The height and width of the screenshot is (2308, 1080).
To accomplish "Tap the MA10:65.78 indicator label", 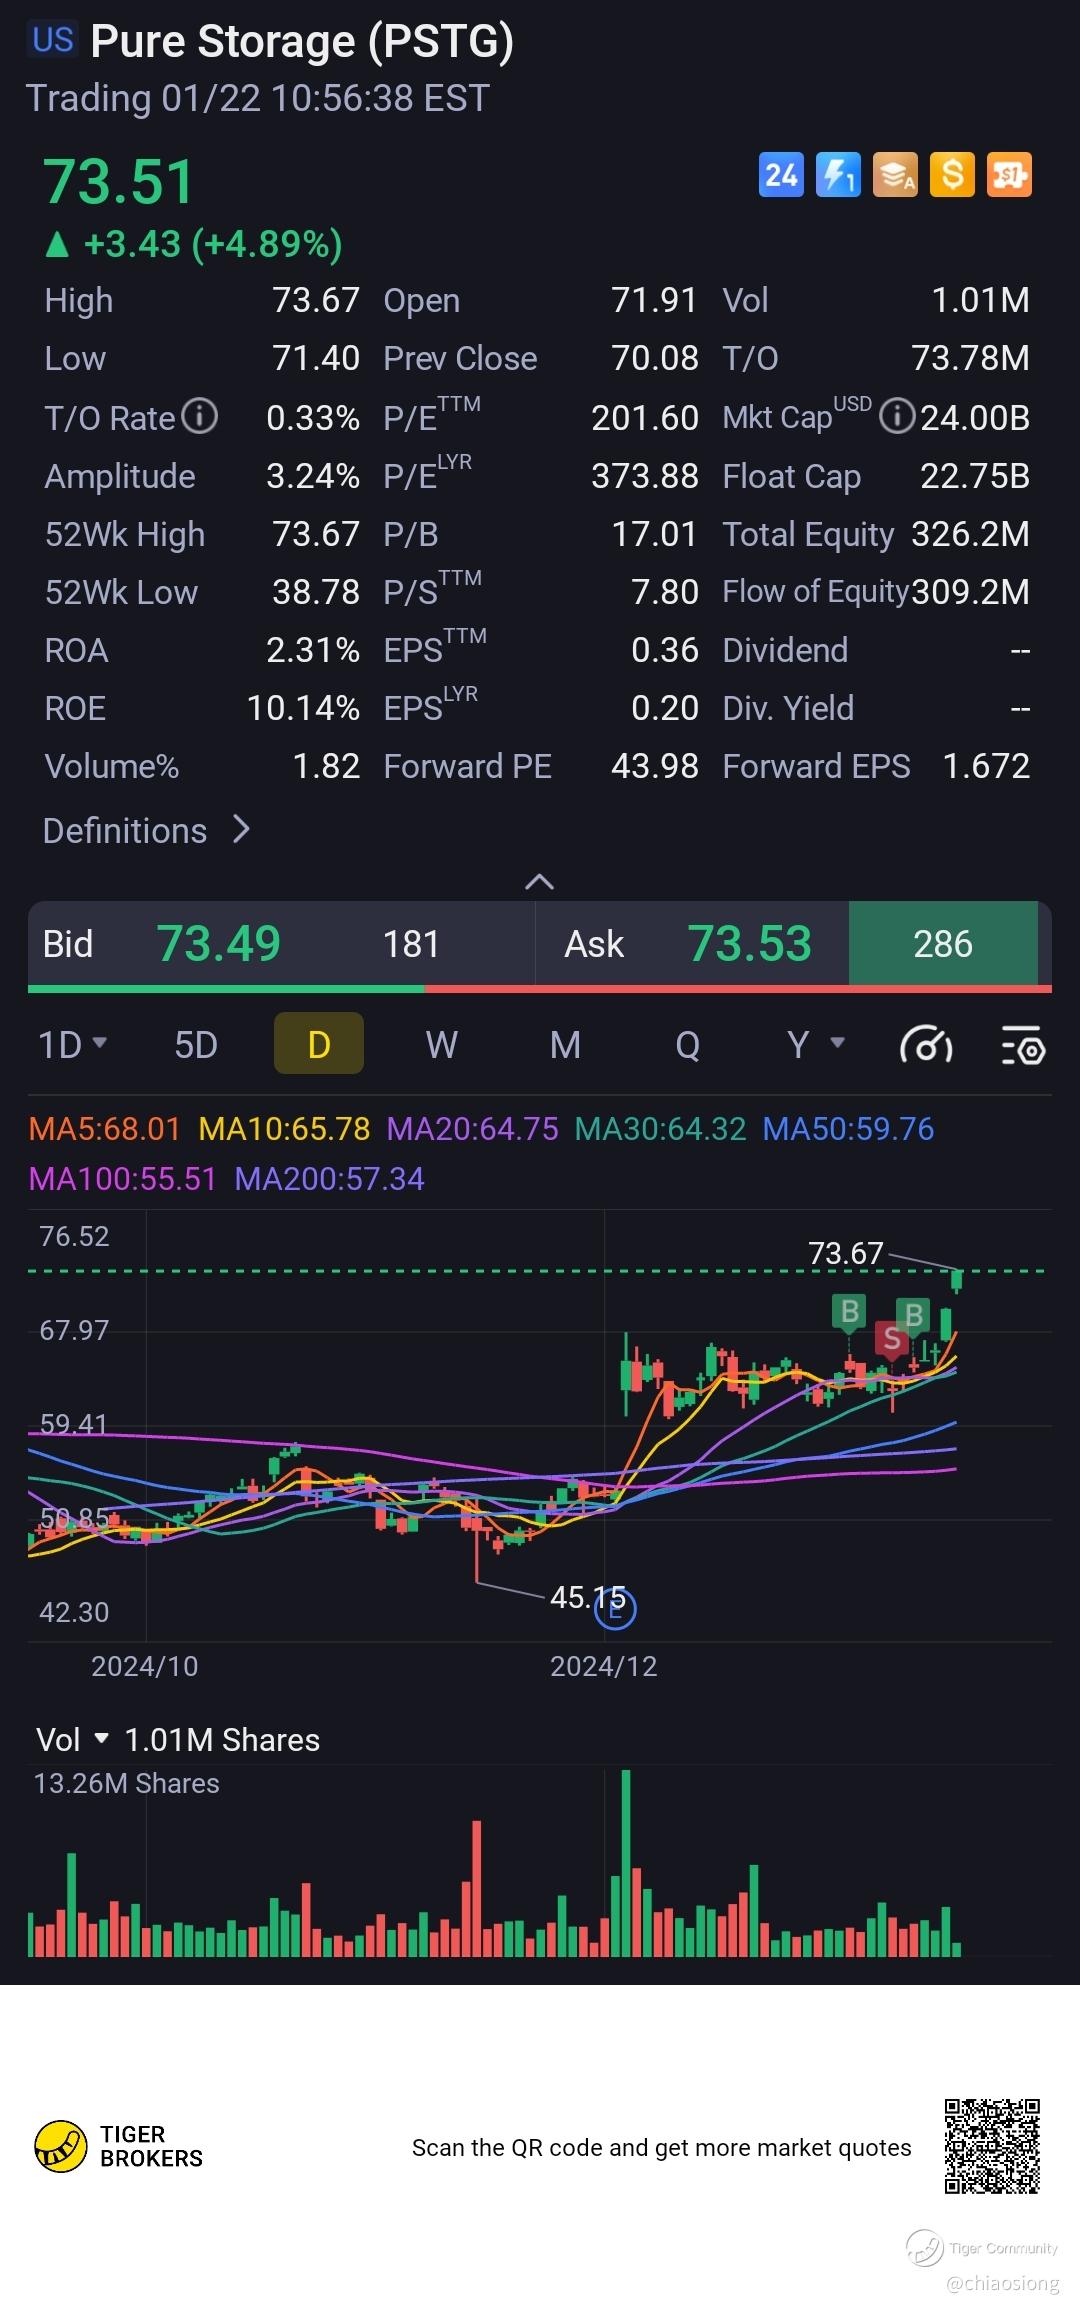I will click(x=284, y=1129).
